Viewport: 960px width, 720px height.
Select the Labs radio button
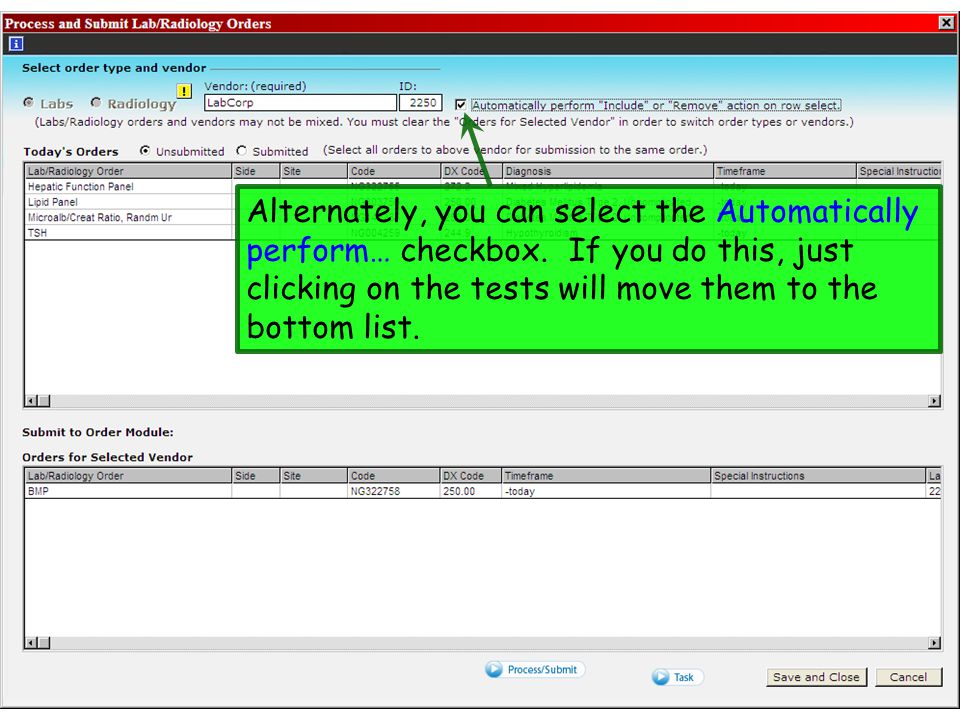(28, 103)
